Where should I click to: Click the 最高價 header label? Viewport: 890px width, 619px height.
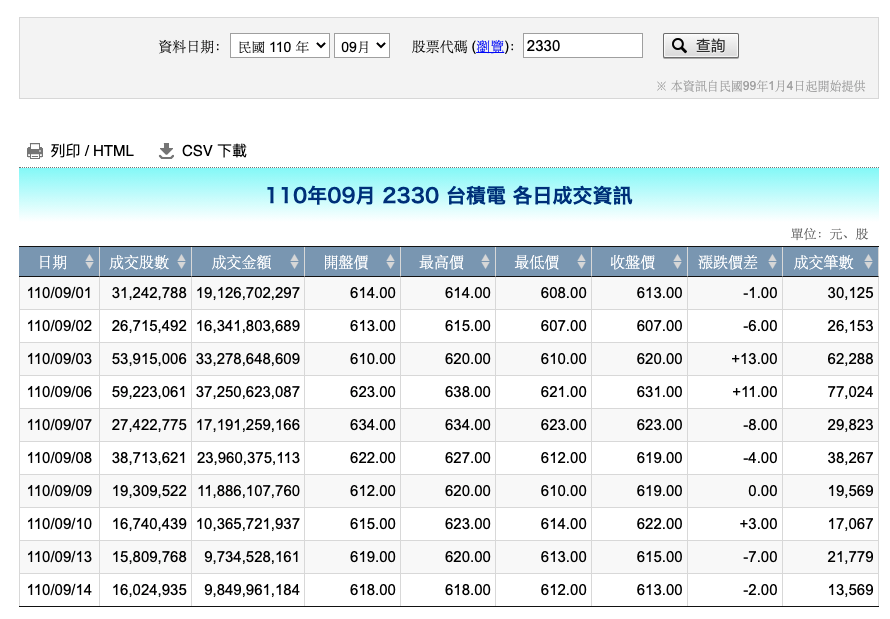[442, 262]
